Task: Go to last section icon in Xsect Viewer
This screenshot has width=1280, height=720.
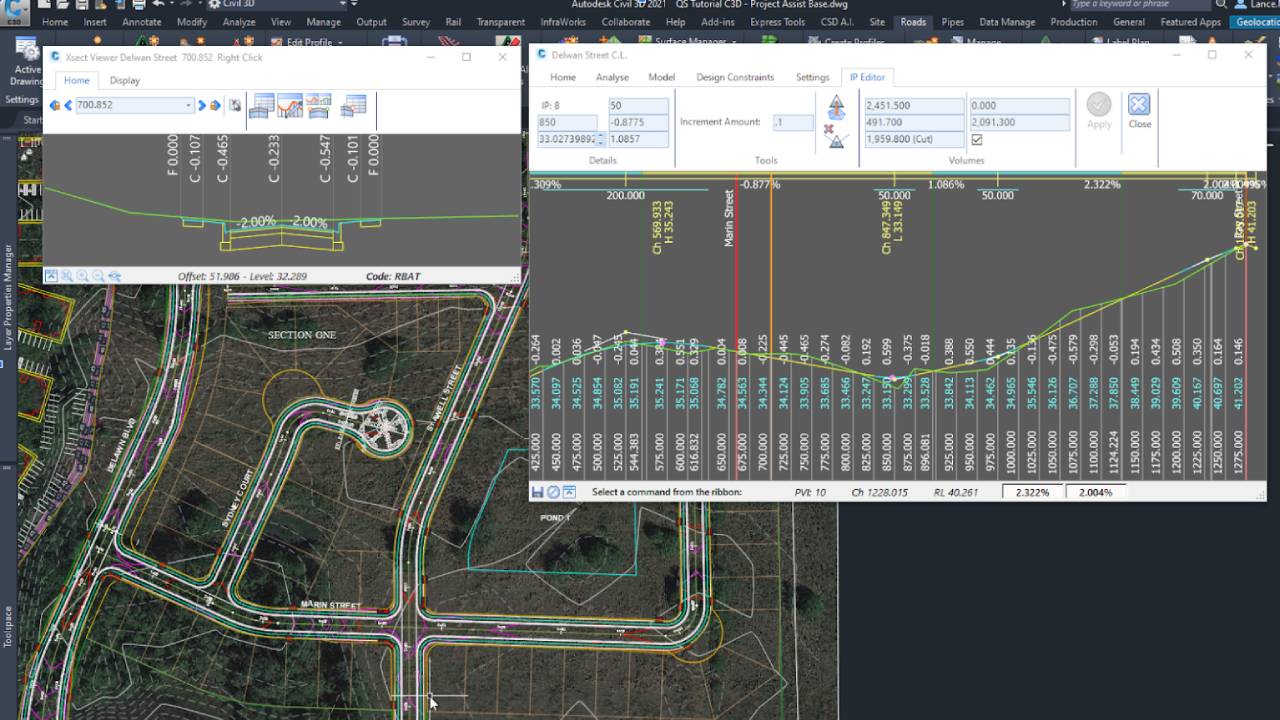Action: coord(215,105)
